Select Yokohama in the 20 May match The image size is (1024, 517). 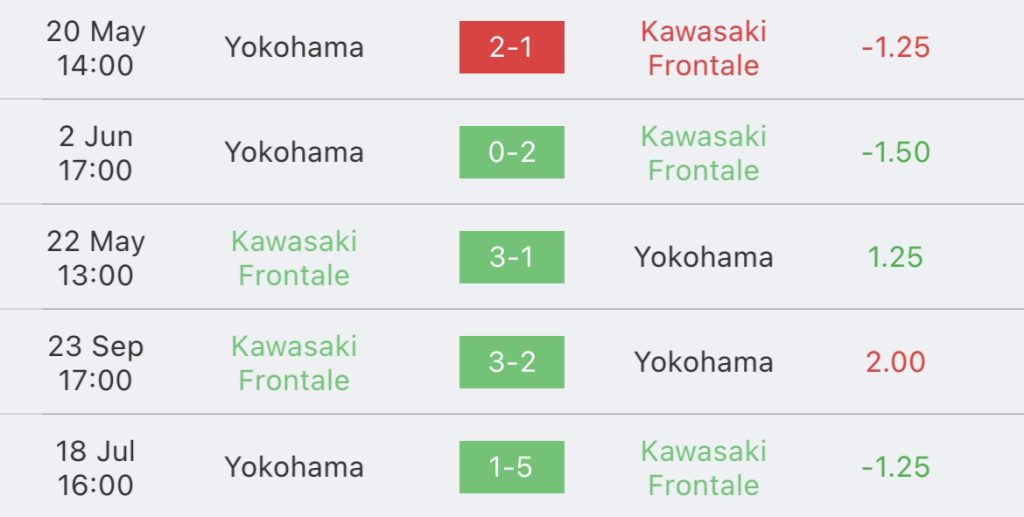pos(294,47)
